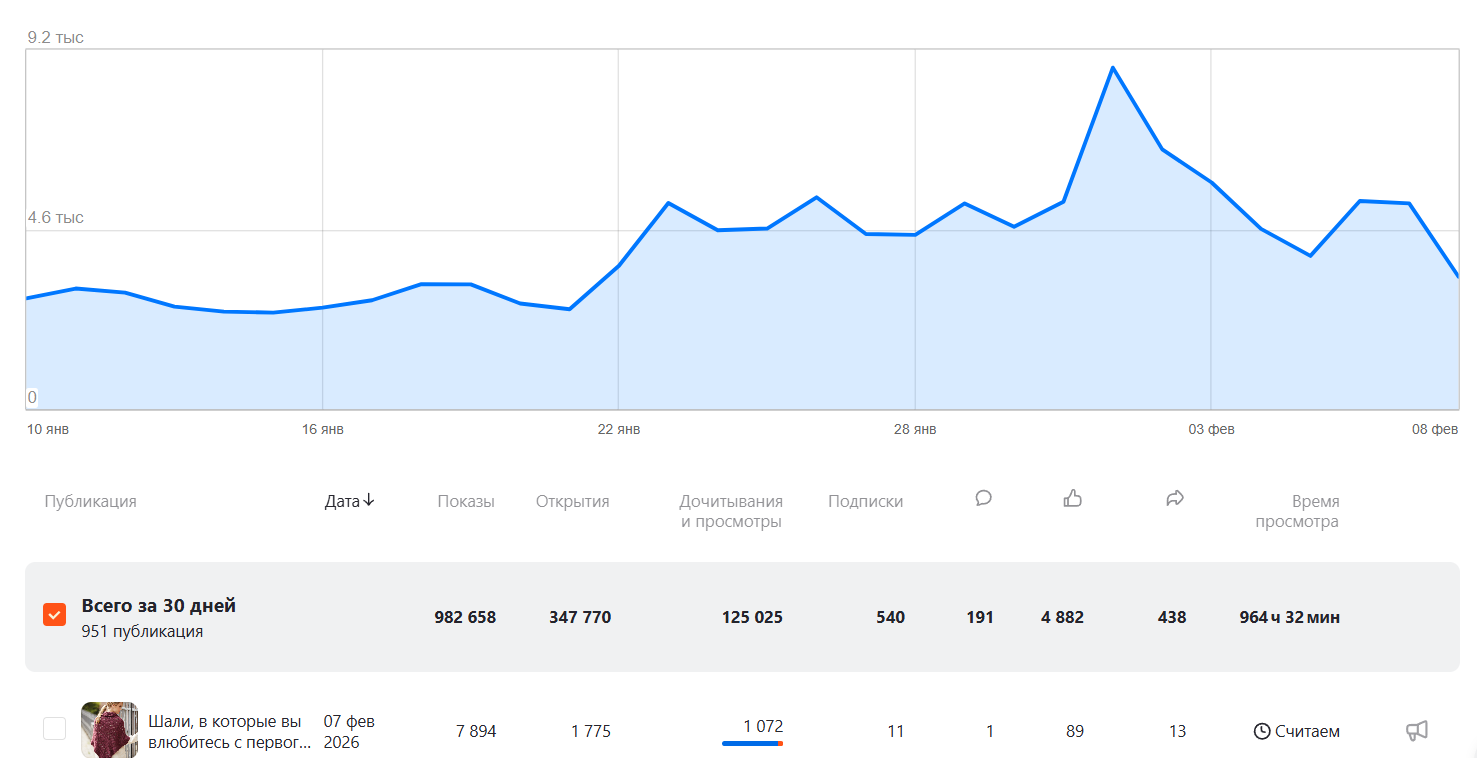This screenshot has width=1477, height=758.
Task: Click the highest peak of the chart line
Action: (1112, 68)
